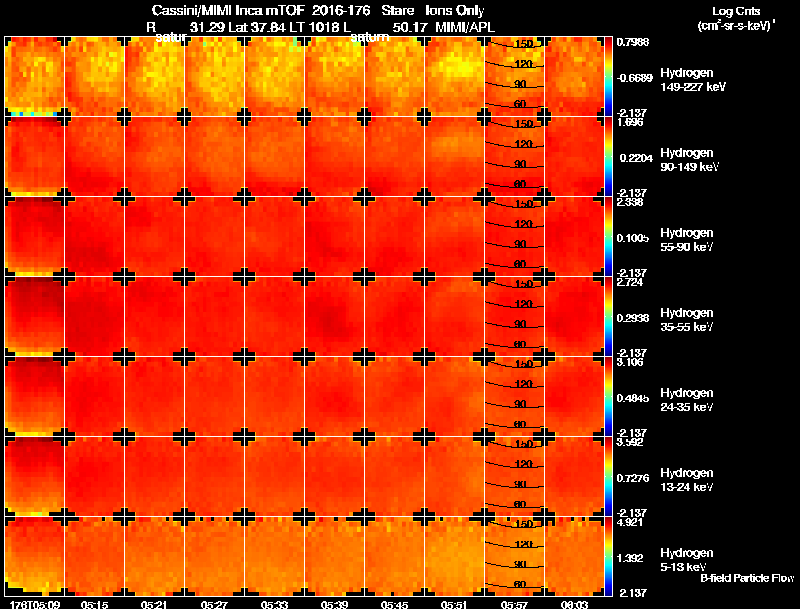
Task: Select the 35-55 keV panel at 05:39
Action: tap(334, 317)
